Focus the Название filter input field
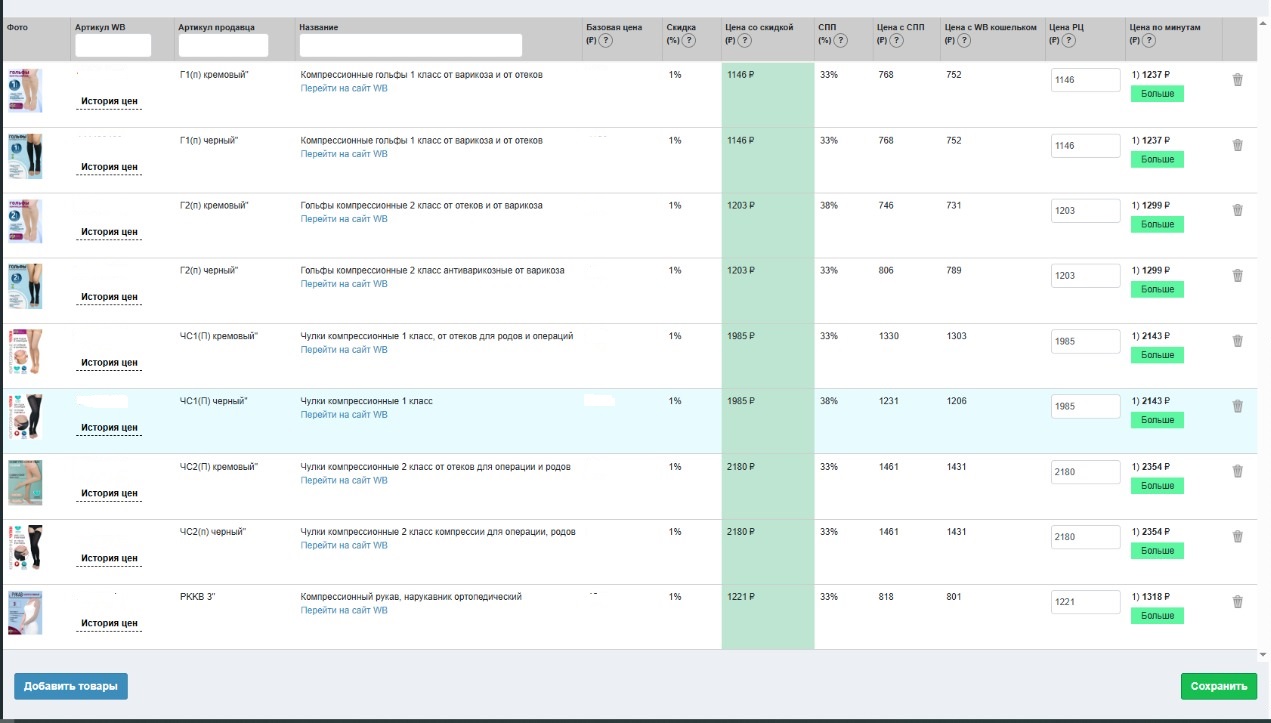This screenshot has width=1271, height=723. (411, 45)
